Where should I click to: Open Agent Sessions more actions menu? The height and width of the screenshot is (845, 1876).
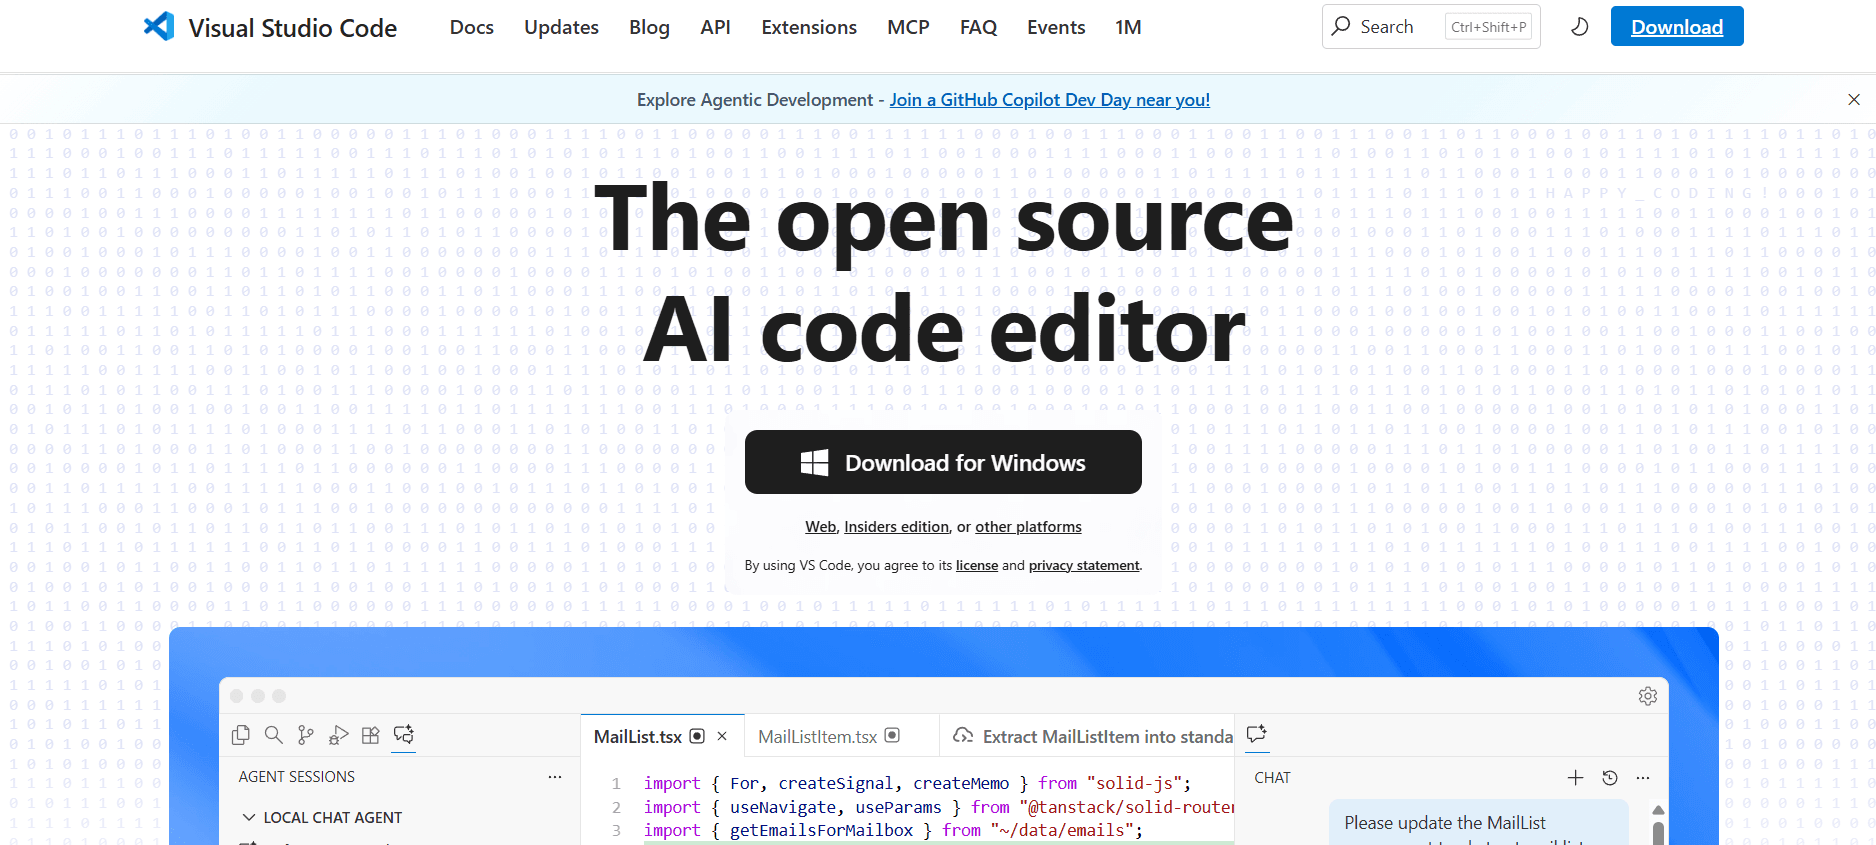555,777
